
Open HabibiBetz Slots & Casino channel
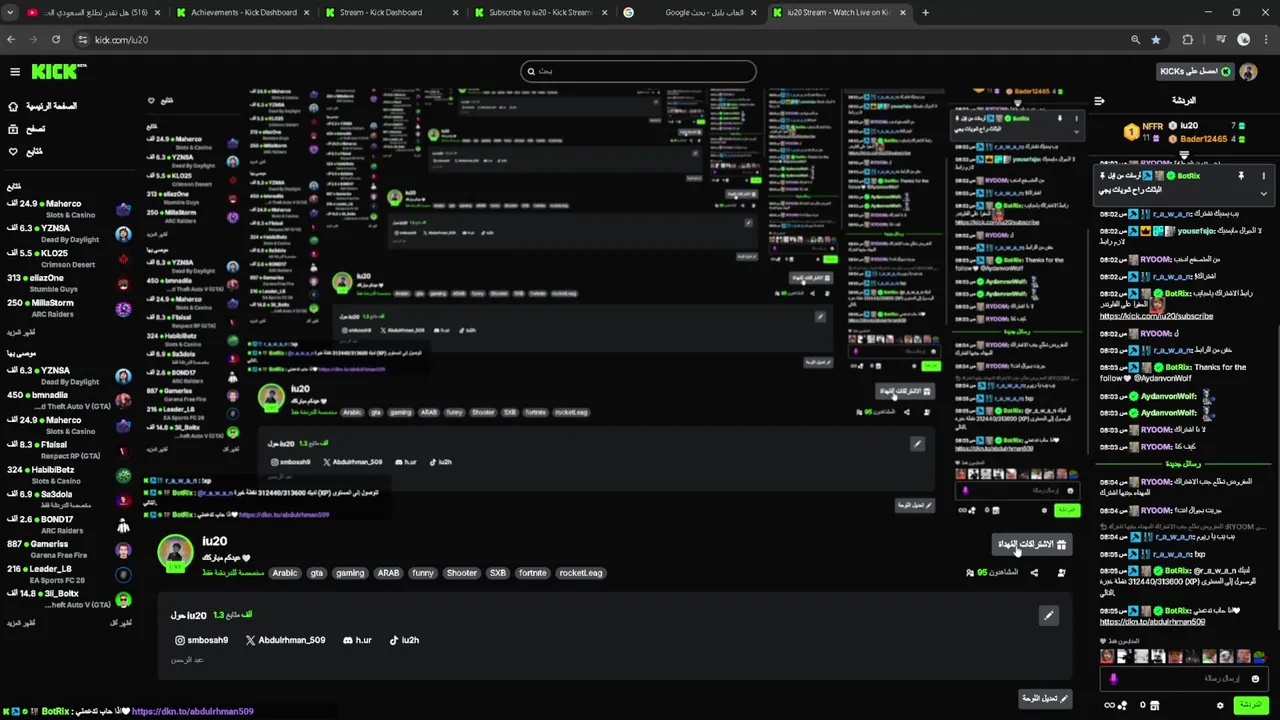coord(68,475)
